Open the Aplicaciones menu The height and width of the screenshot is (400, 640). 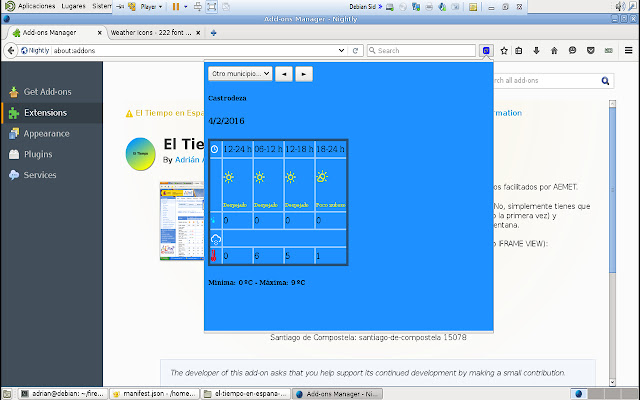pyautogui.click(x=36, y=6)
